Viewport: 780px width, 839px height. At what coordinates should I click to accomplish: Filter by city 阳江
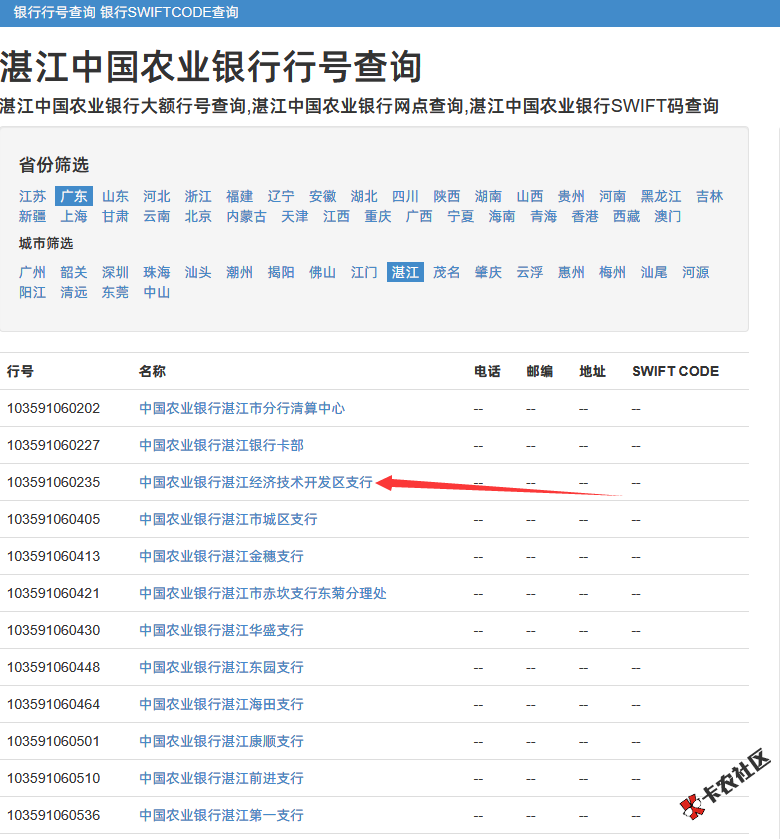click(33, 292)
